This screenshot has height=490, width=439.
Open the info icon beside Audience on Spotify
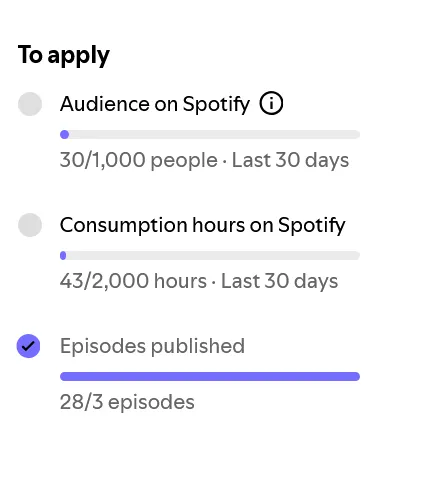click(x=271, y=104)
